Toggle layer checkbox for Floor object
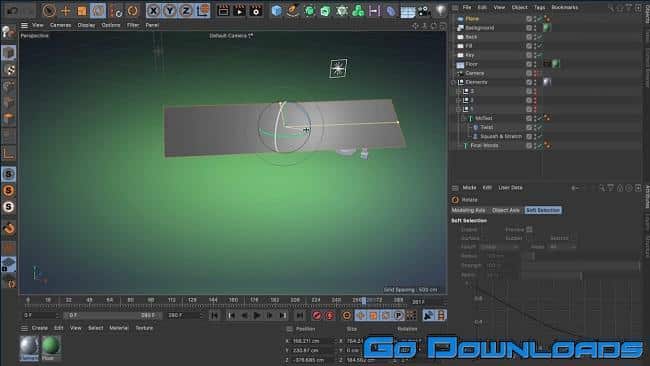Screen dimensions: 650x366 tap(529, 64)
